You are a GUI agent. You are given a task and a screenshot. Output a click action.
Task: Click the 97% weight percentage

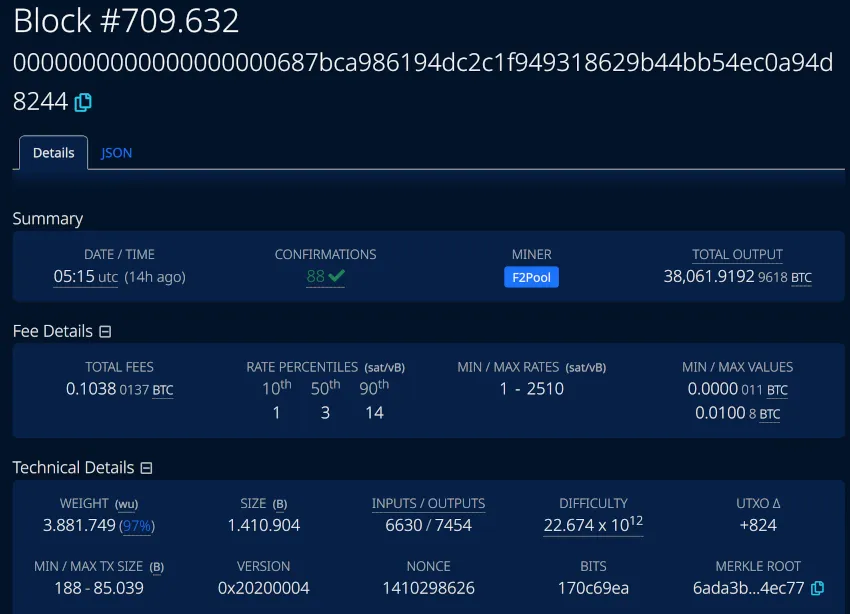(x=137, y=526)
